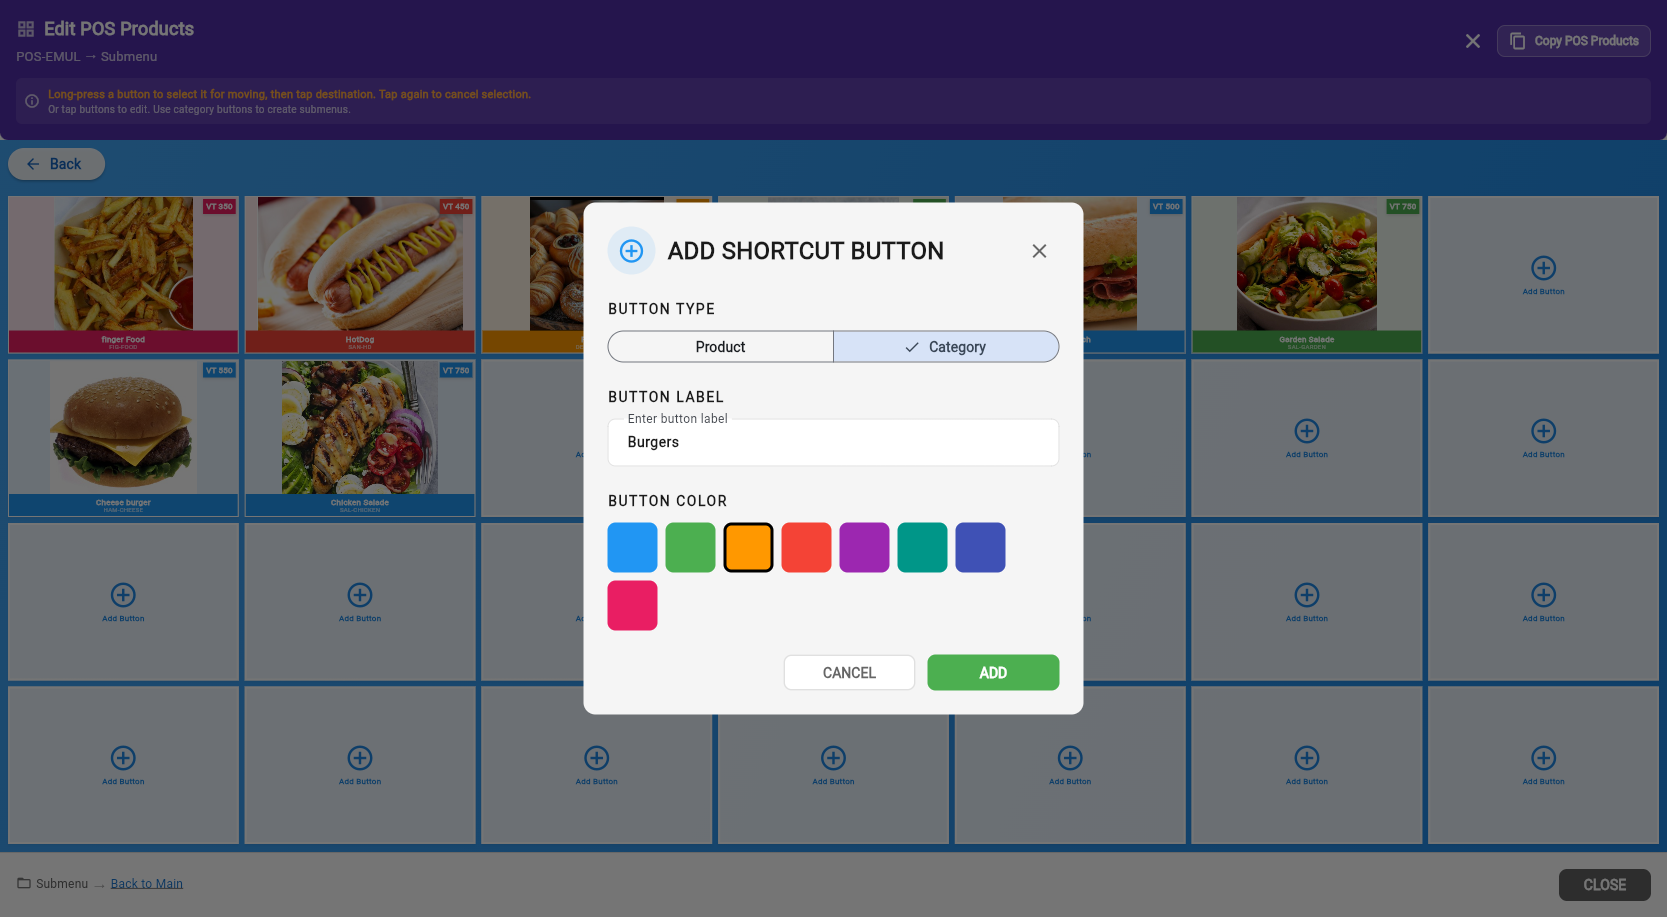Choose the blue button color swatch
This screenshot has width=1667, height=917.
click(632, 547)
